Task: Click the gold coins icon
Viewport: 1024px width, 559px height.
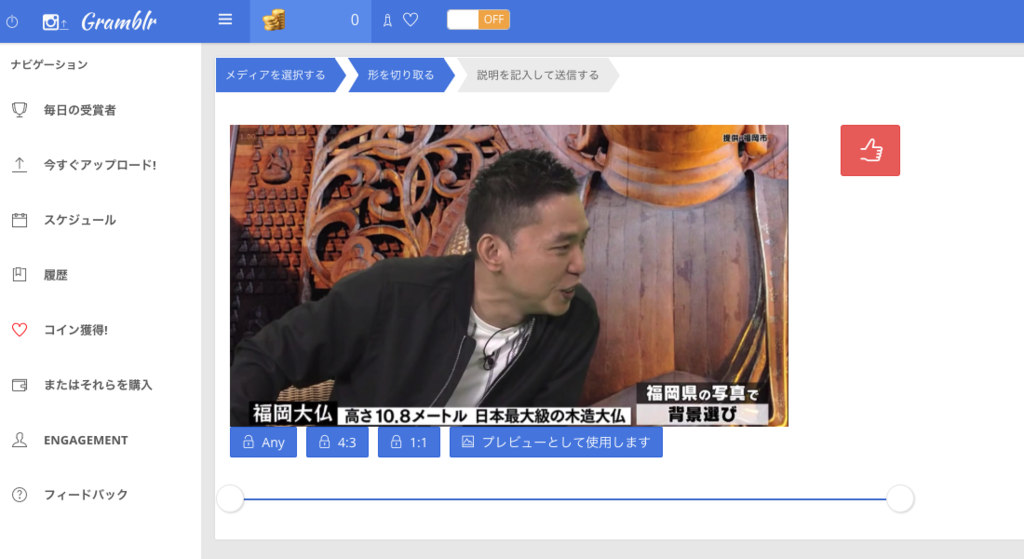Action: [x=274, y=20]
